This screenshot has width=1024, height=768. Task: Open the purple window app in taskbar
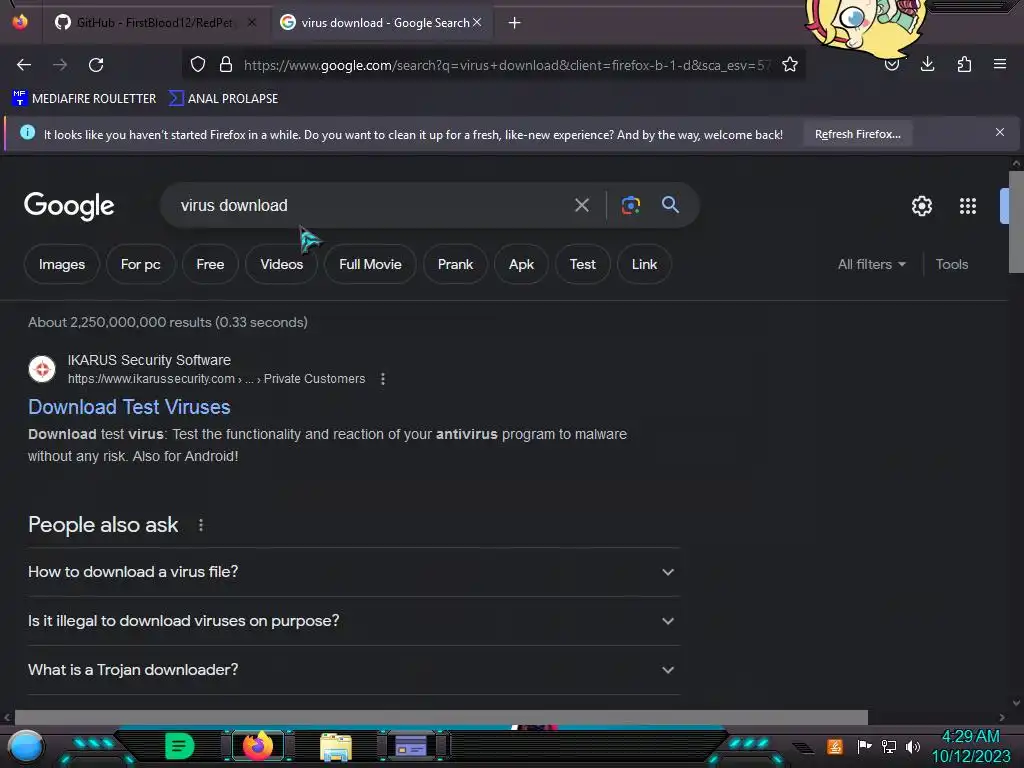[411, 746]
